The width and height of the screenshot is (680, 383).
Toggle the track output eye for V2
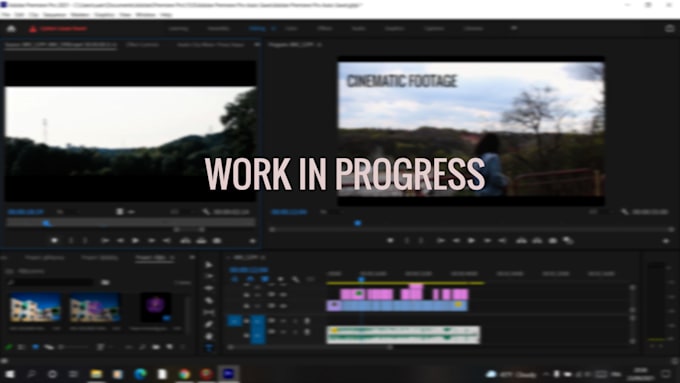pos(283,295)
